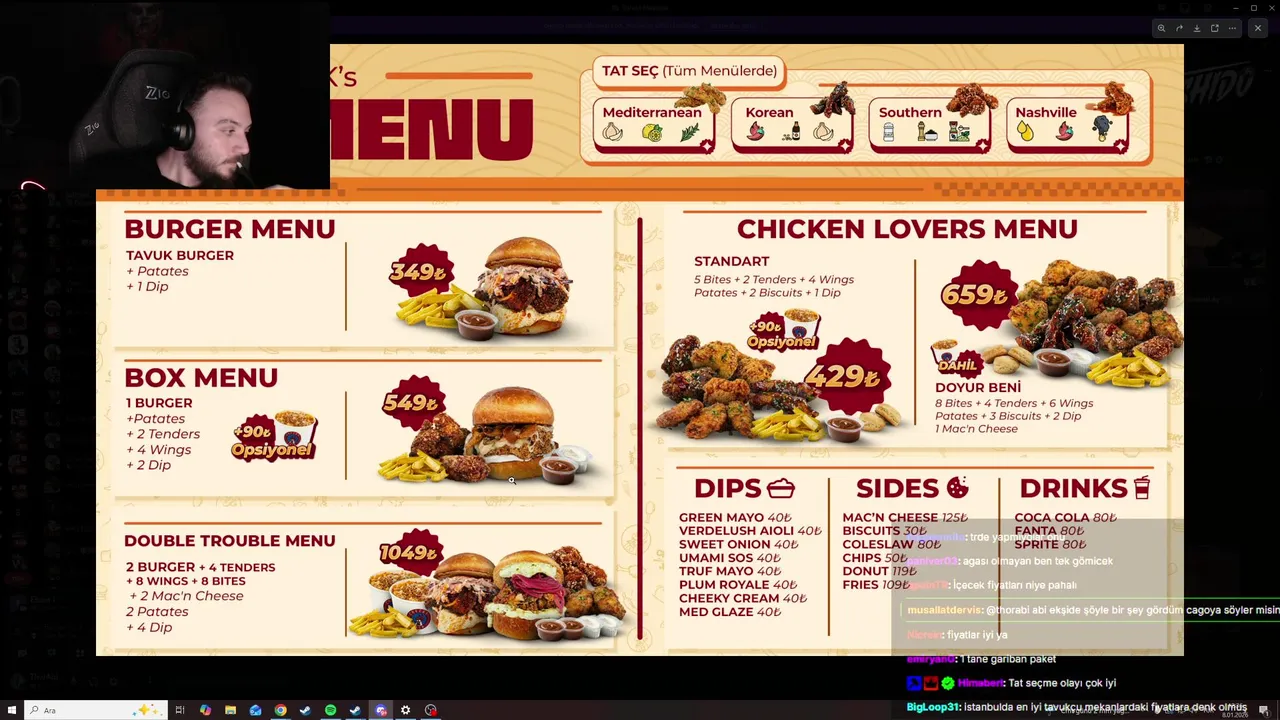Click the 429₺ price badge
Screen dimensions: 1280x720
pos(849,376)
